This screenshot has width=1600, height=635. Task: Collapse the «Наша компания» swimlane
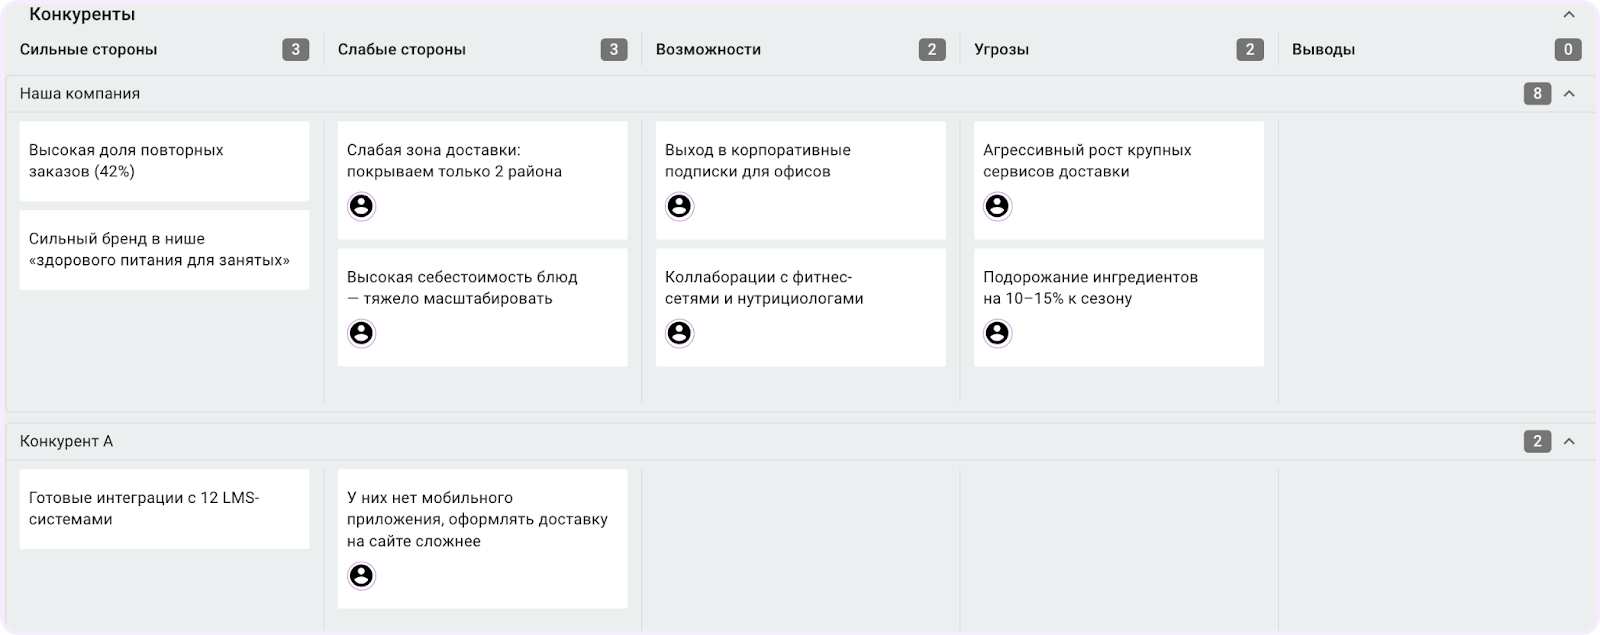pyautogui.click(x=1569, y=94)
